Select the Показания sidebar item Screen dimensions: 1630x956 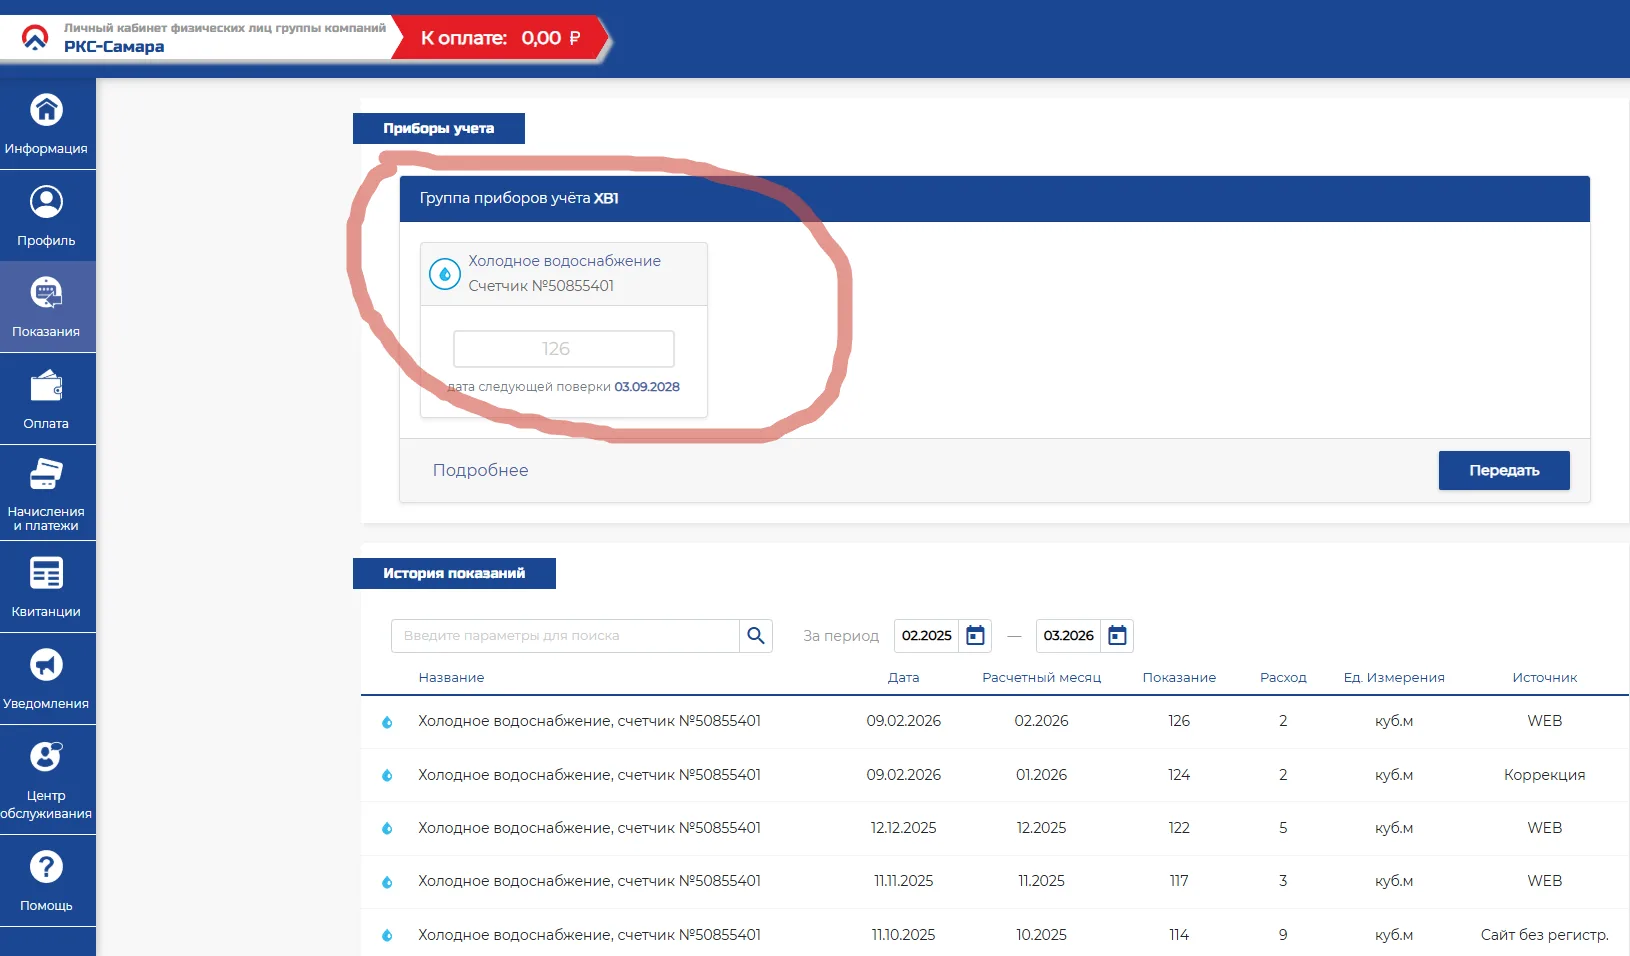point(46,307)
